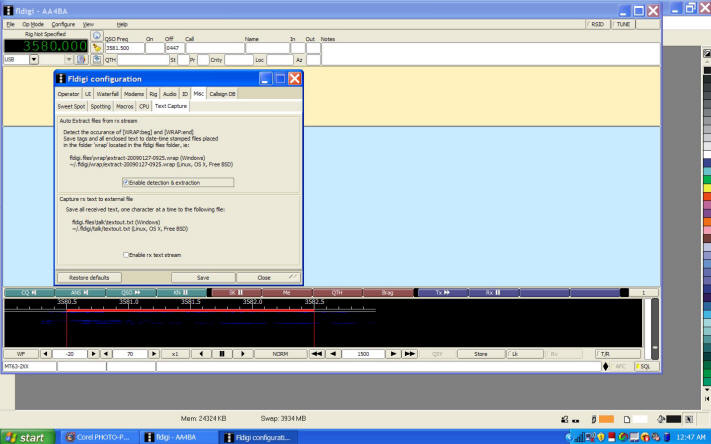The height and width of the screenshot is (444, 711).
Task: Click the security shield icon in system tray
Action: [601, 437]
